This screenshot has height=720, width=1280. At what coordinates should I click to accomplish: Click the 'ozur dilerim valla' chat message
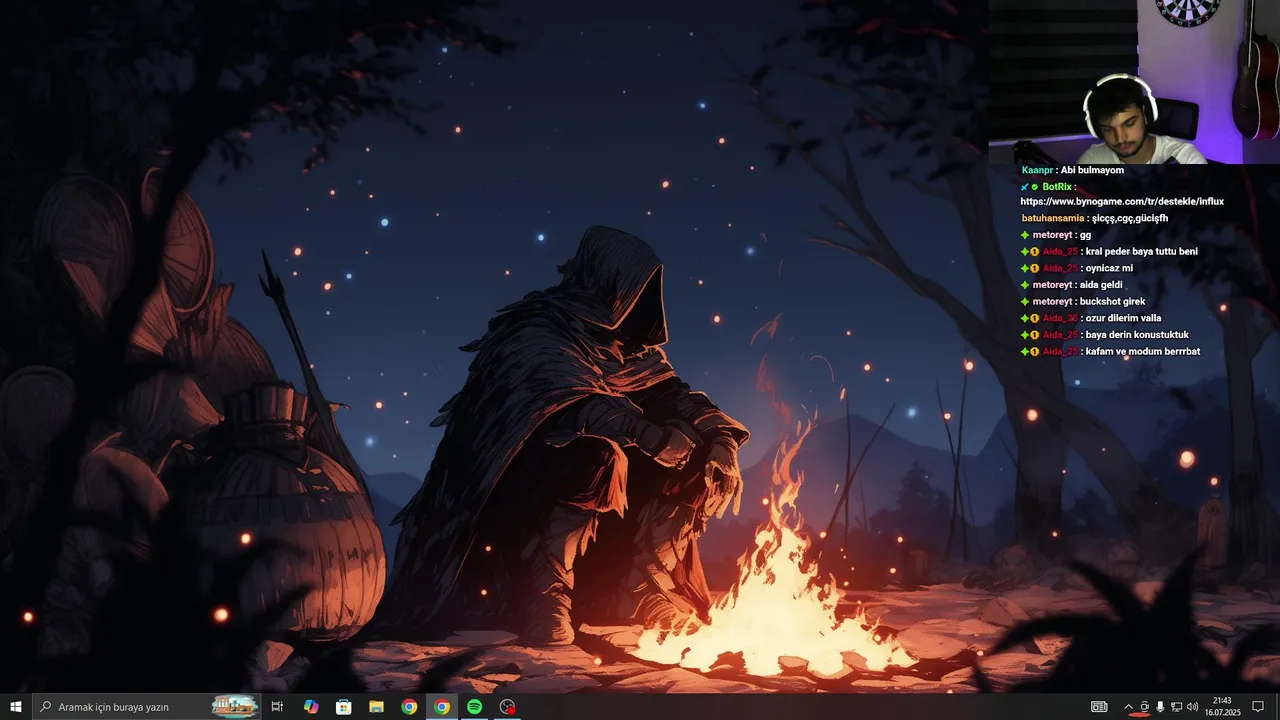(1091, 318)
